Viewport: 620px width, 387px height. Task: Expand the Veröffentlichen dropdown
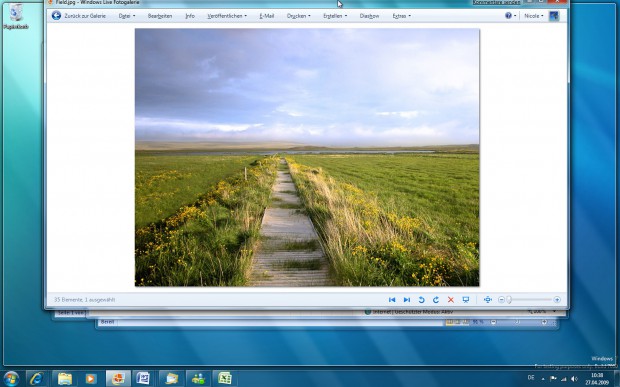click(227, 16)
